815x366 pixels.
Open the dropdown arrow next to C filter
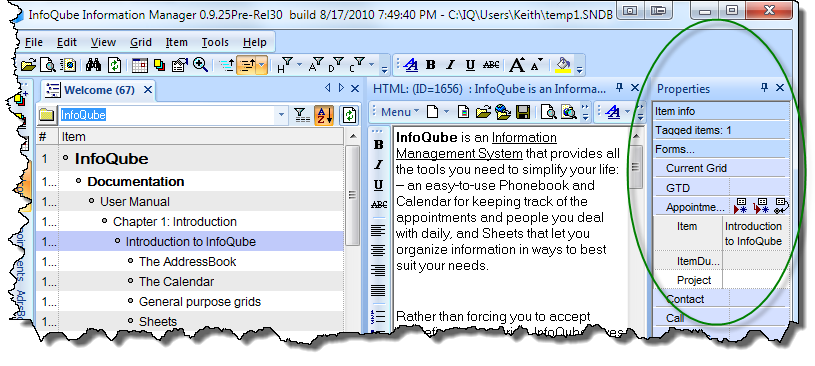click(x=371, y=65)
